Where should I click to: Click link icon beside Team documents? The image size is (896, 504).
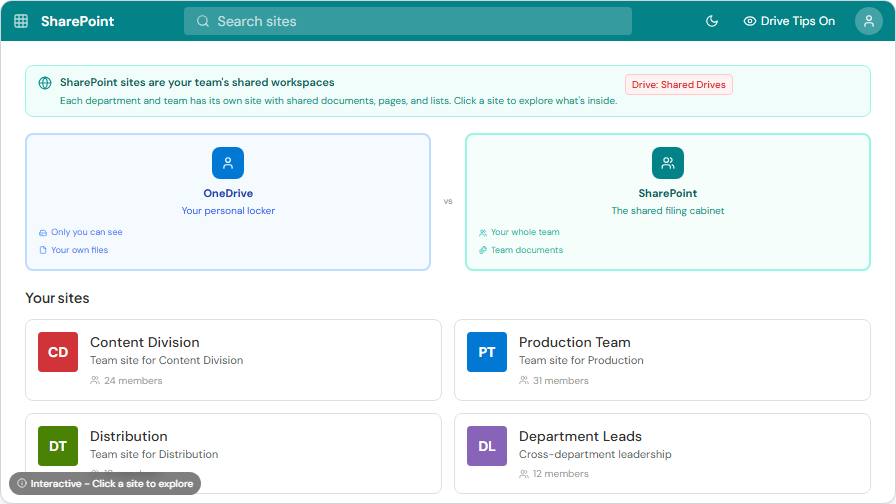[x=483, y=250]
